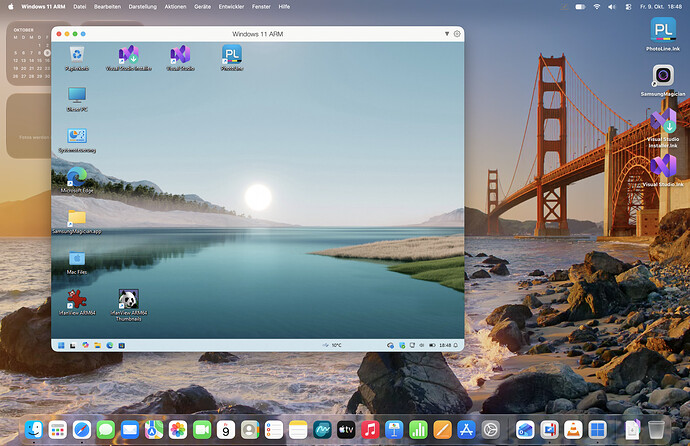This screenshot has width=690, height=446.
Task: Open App Store in the Dock
Action: tap(466, 430)
